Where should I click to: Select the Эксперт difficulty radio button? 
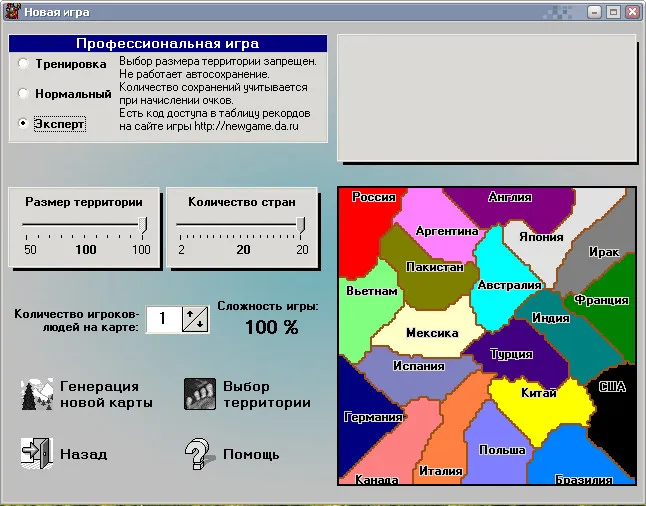click(x=24, y=124)
